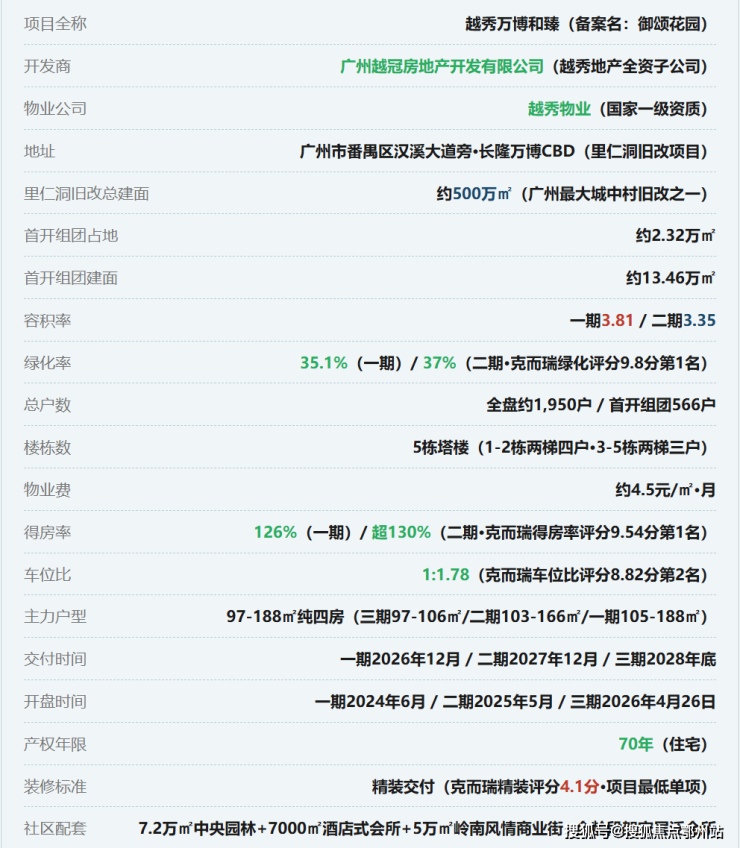
Task: Click the text （国家一级资质）
Action: [x=653, y=109]
